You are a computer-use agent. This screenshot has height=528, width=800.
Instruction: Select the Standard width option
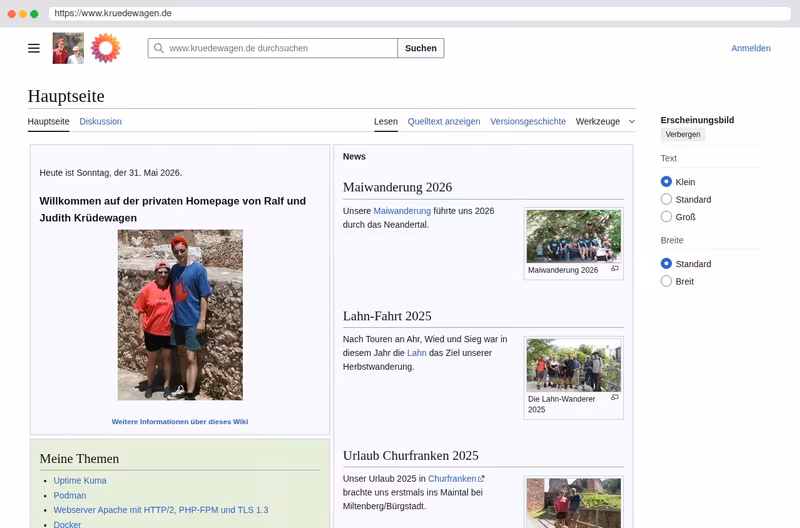click(x=666, y=263)
